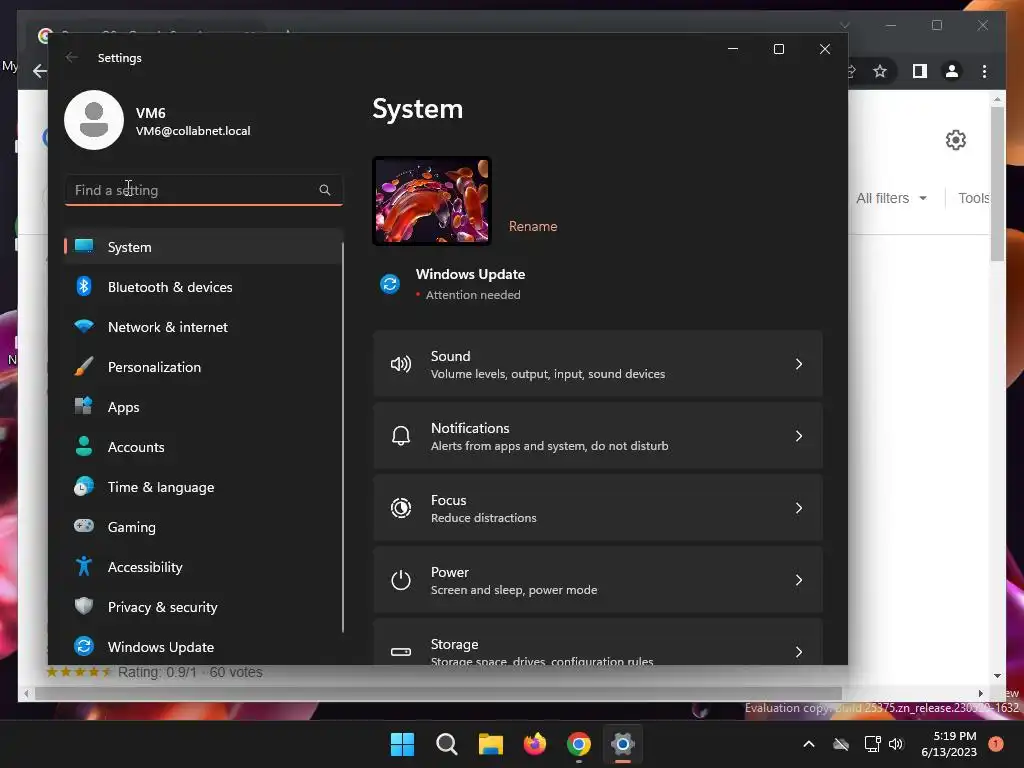Expand Focus with its chevron arrow
The width and height of the screenshot is (1024, 768).
[x=799, y=508]
